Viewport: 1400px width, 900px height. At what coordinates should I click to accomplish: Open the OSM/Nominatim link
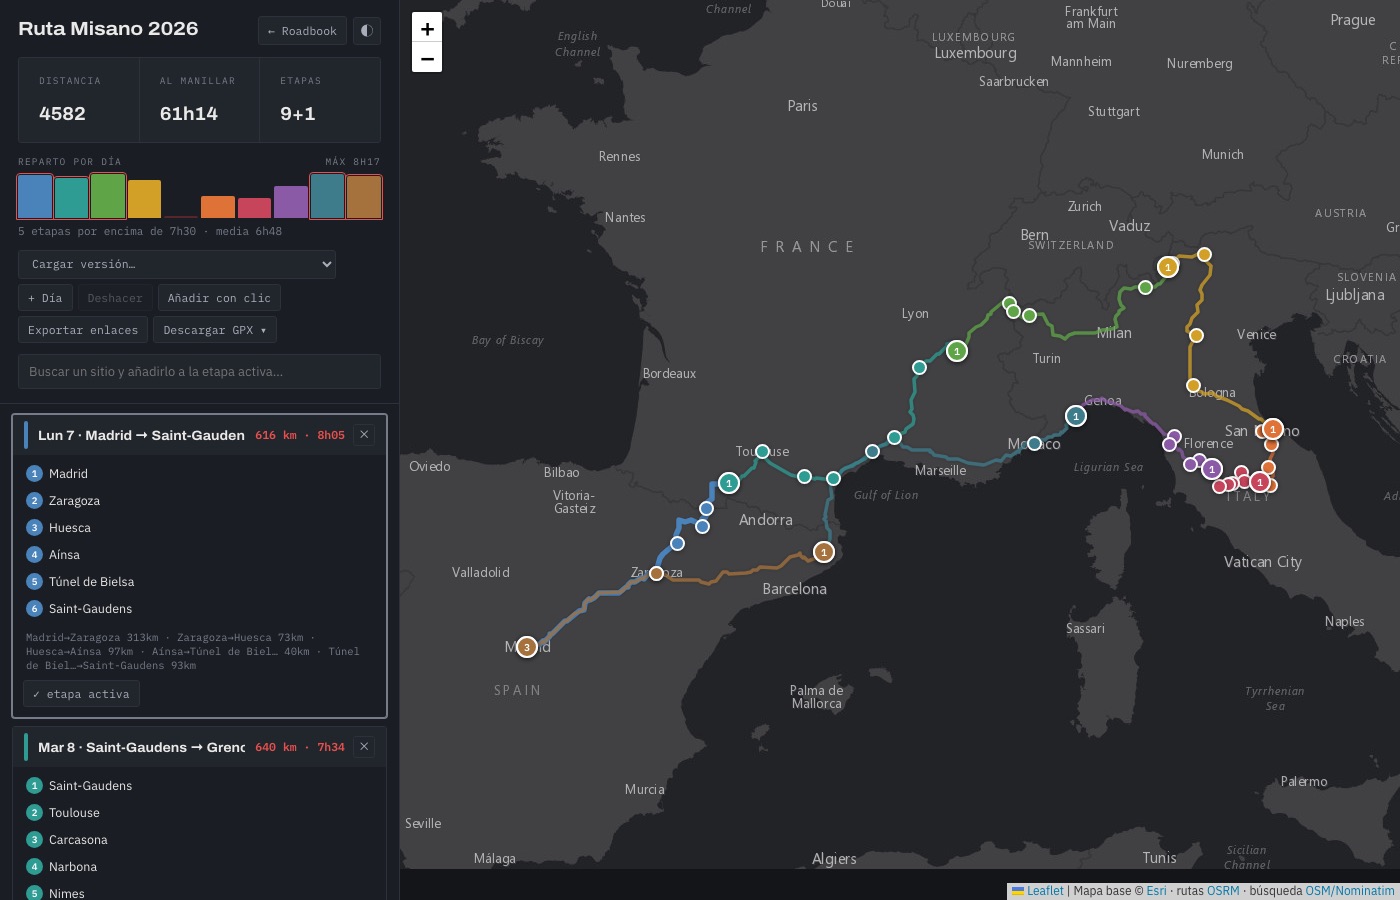(x=1350, y=891)
